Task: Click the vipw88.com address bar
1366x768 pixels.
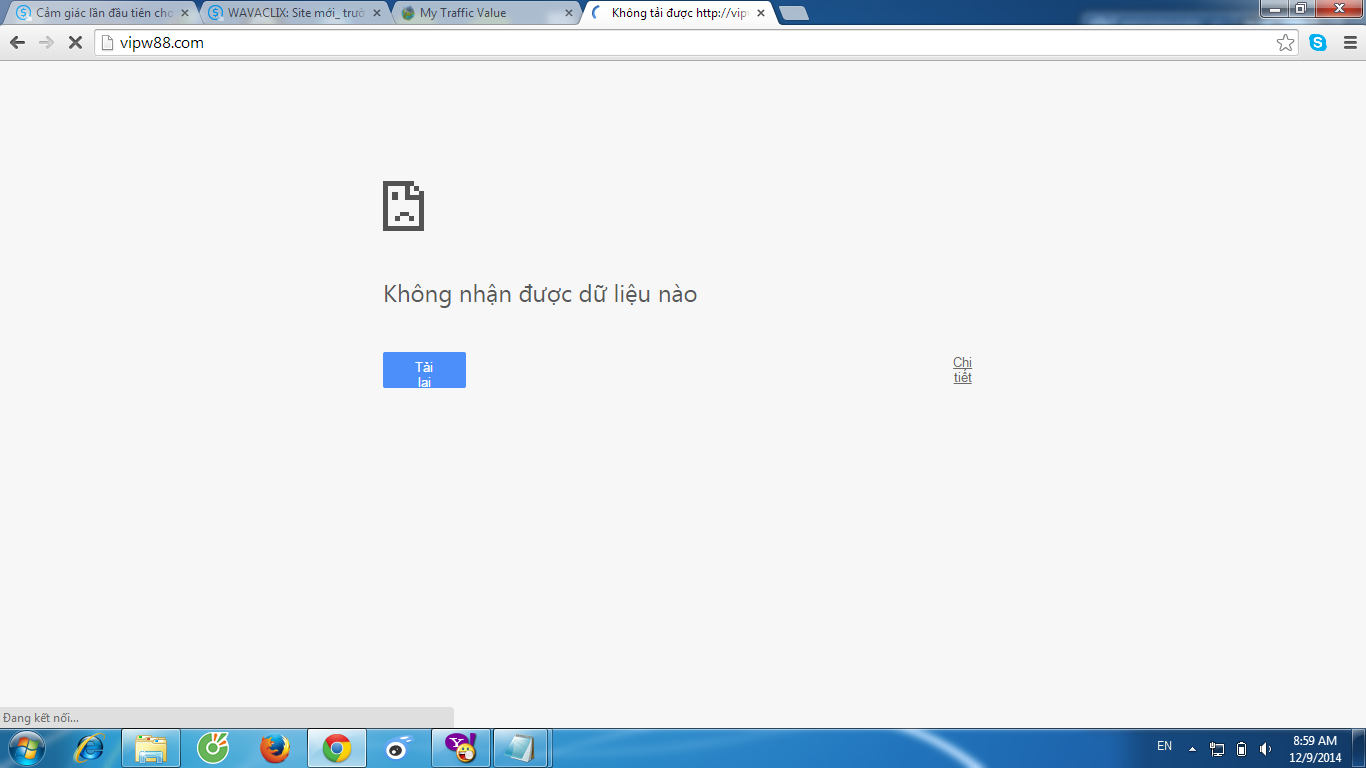Action: coord(698,43)
